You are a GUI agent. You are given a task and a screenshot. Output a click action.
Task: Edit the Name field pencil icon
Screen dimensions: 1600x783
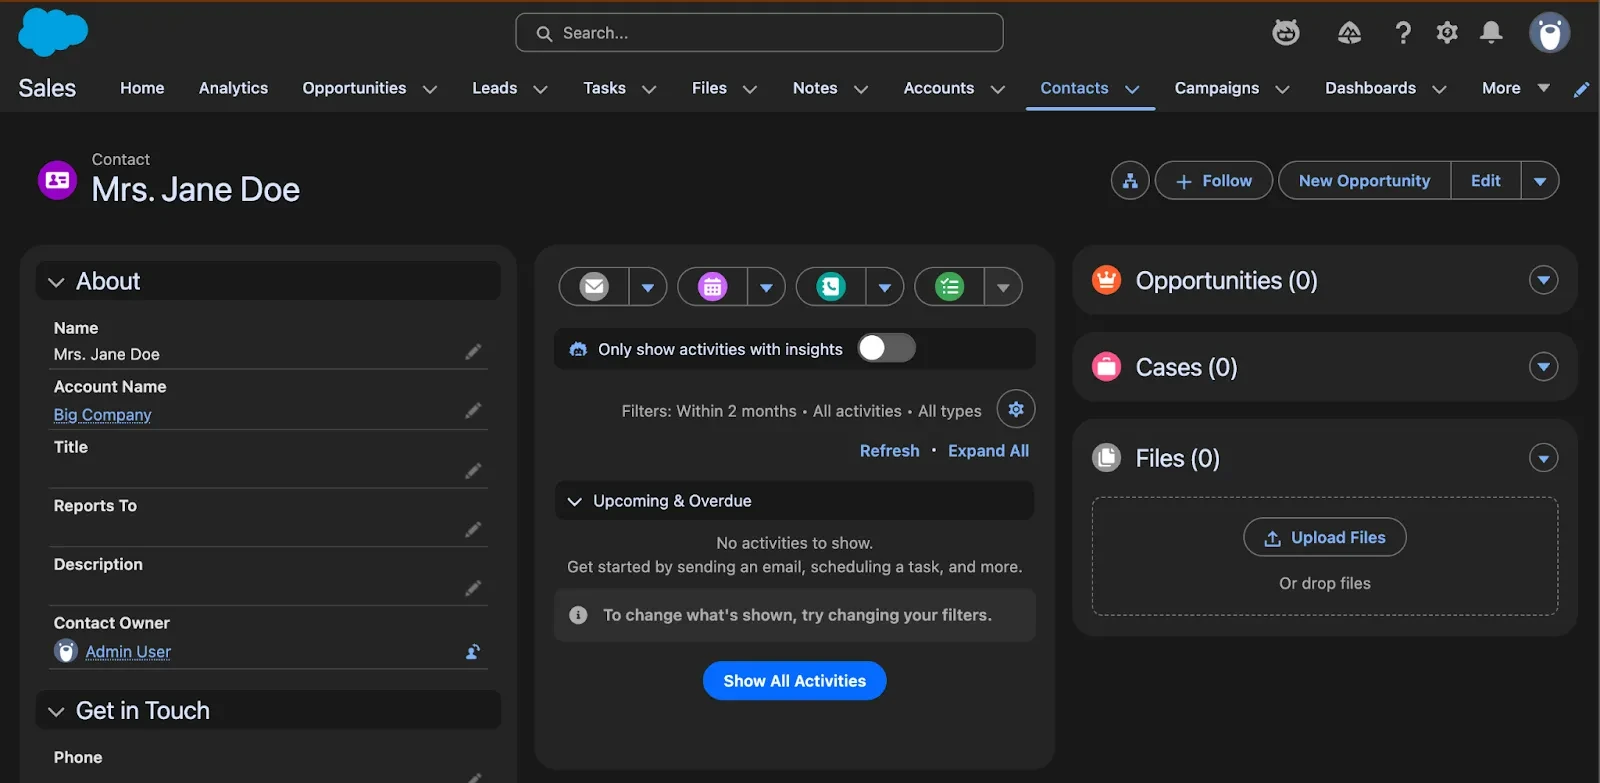click(x=473, y=352)
